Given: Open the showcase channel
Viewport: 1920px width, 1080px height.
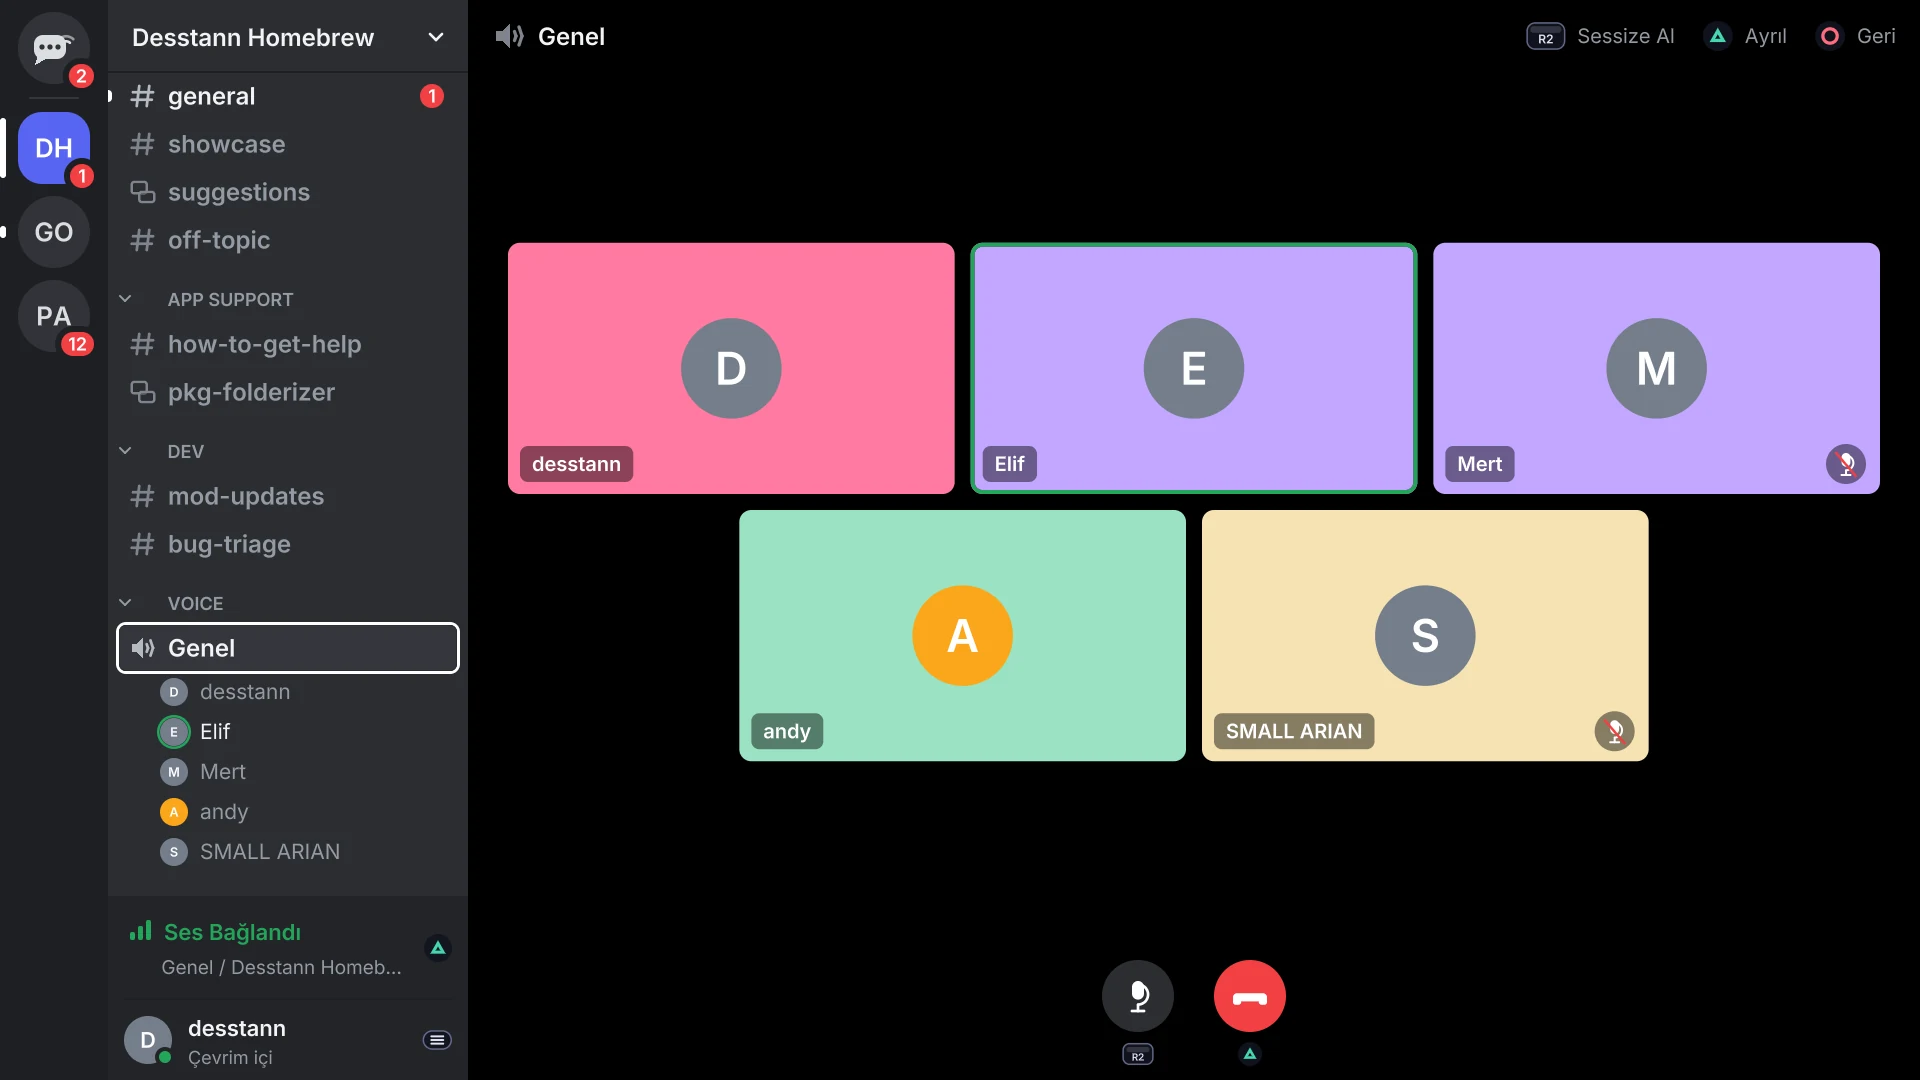Looking at the screenshot, I should click(288, 144).
